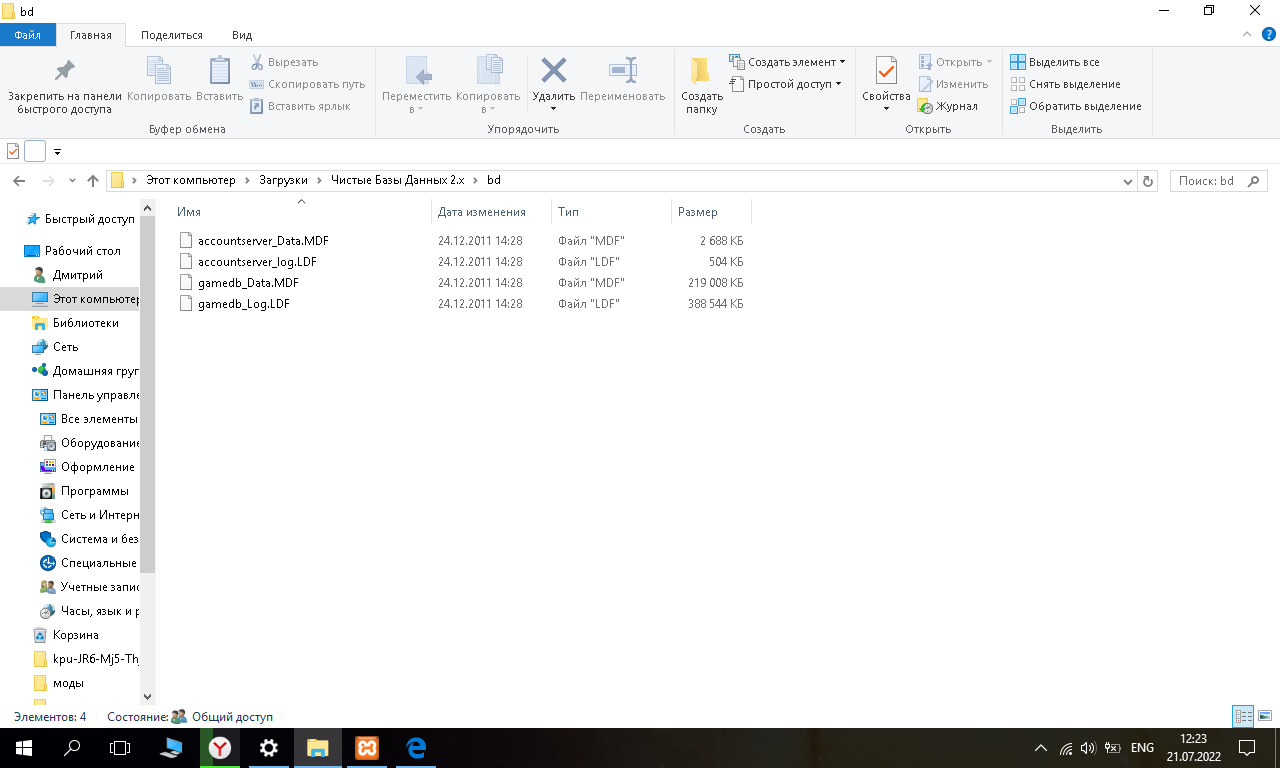Click the Delete (Удалить) icon in ribbon

553,72
